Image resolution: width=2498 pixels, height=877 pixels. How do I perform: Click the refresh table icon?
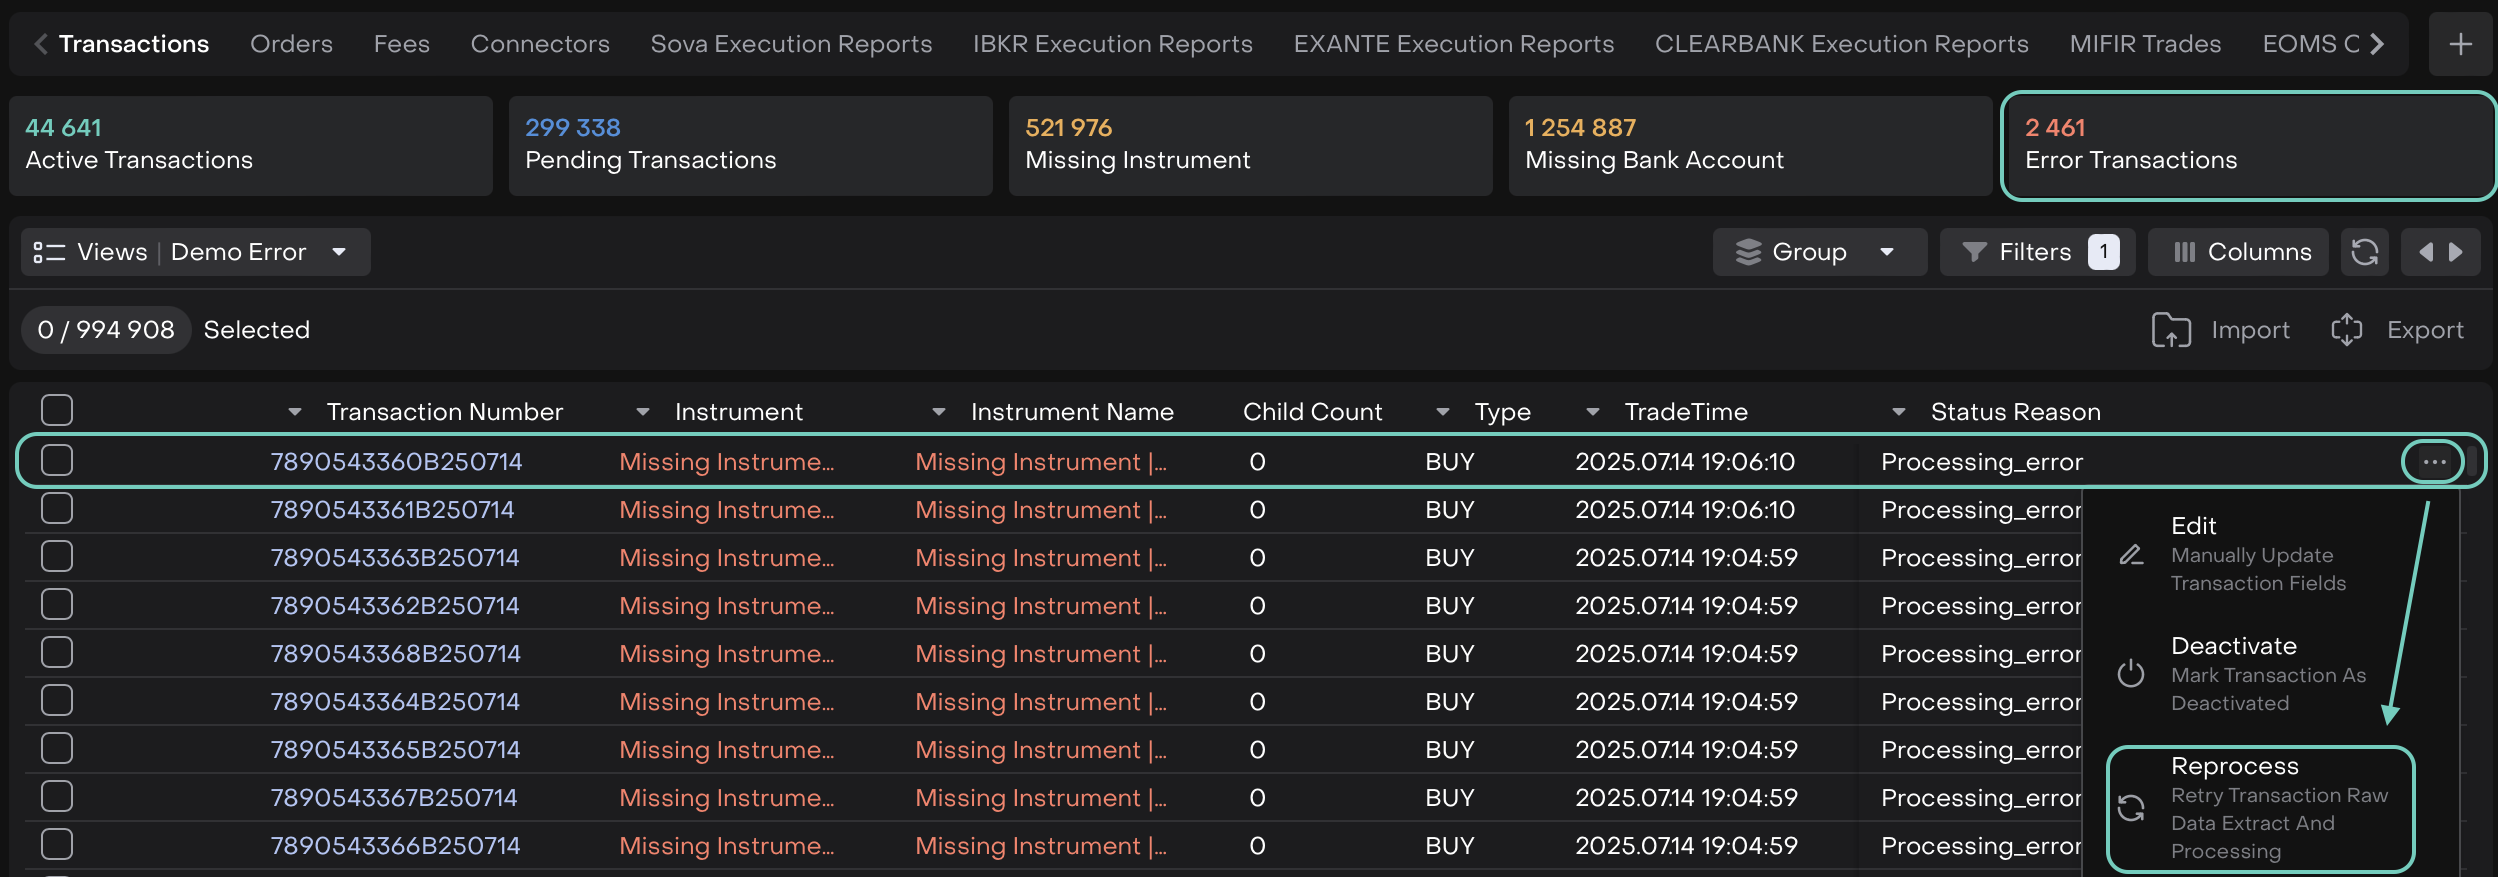(x=2364, y=252)
